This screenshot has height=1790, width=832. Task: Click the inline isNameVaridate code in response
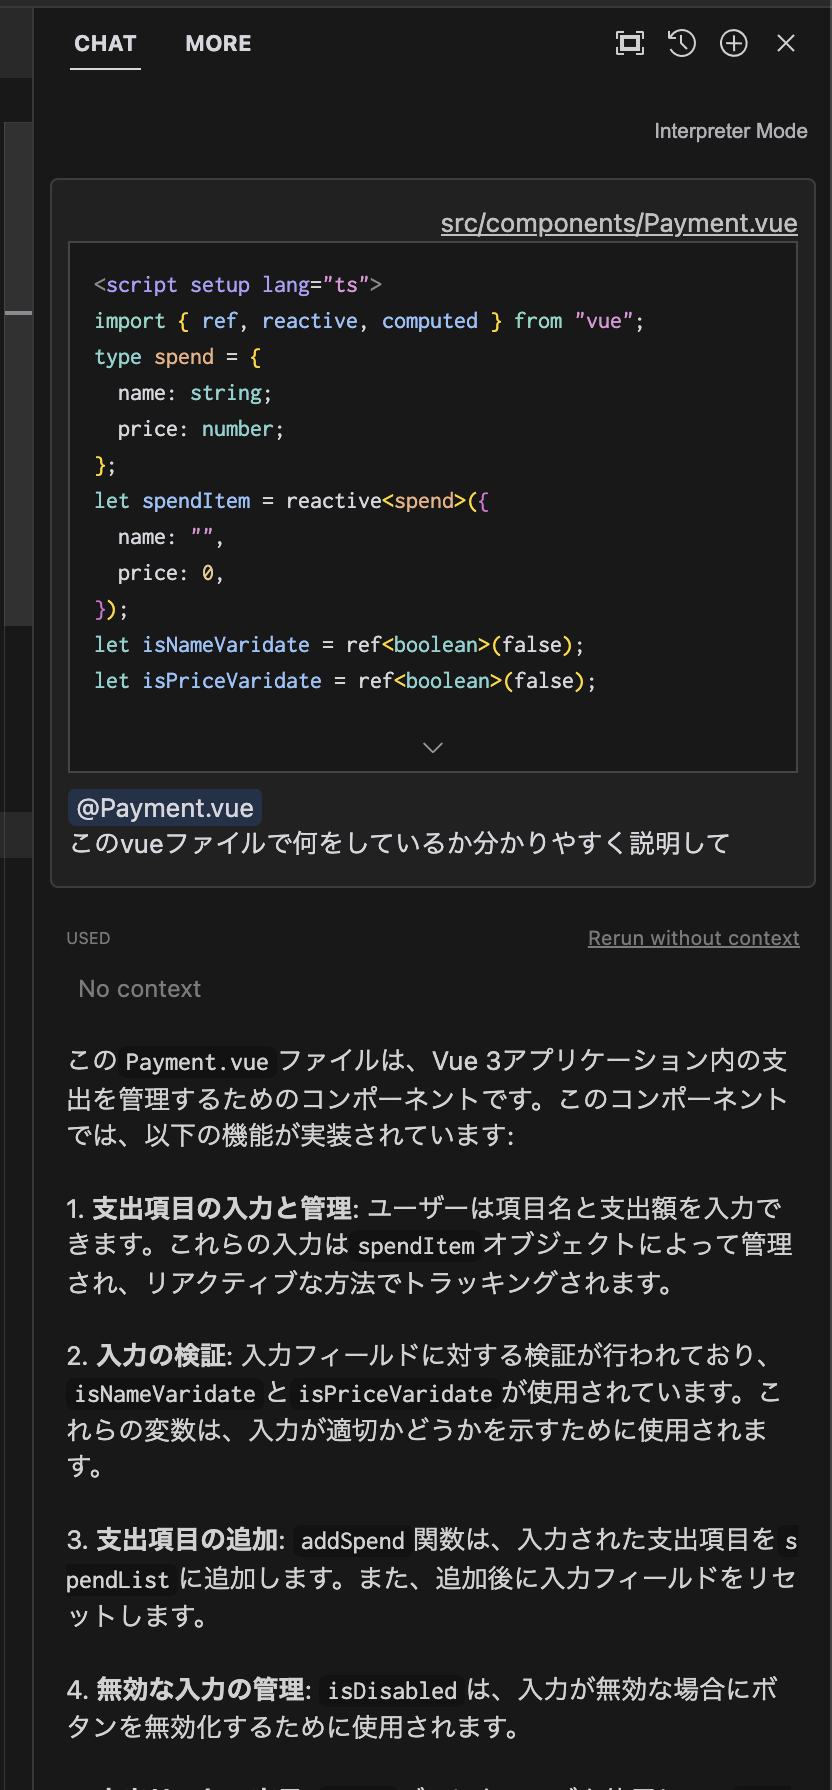coord(165,1394)
